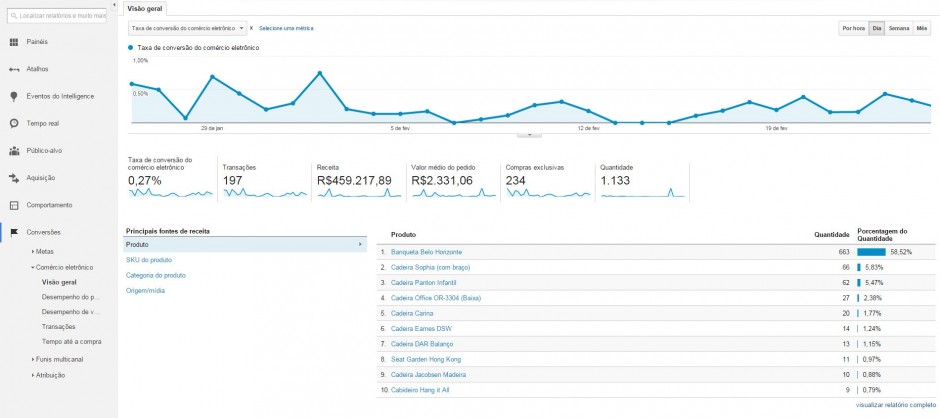Click the Quantidade column header
The height and width of the screenshot is (418, 940).
click(x=831, y=234)
